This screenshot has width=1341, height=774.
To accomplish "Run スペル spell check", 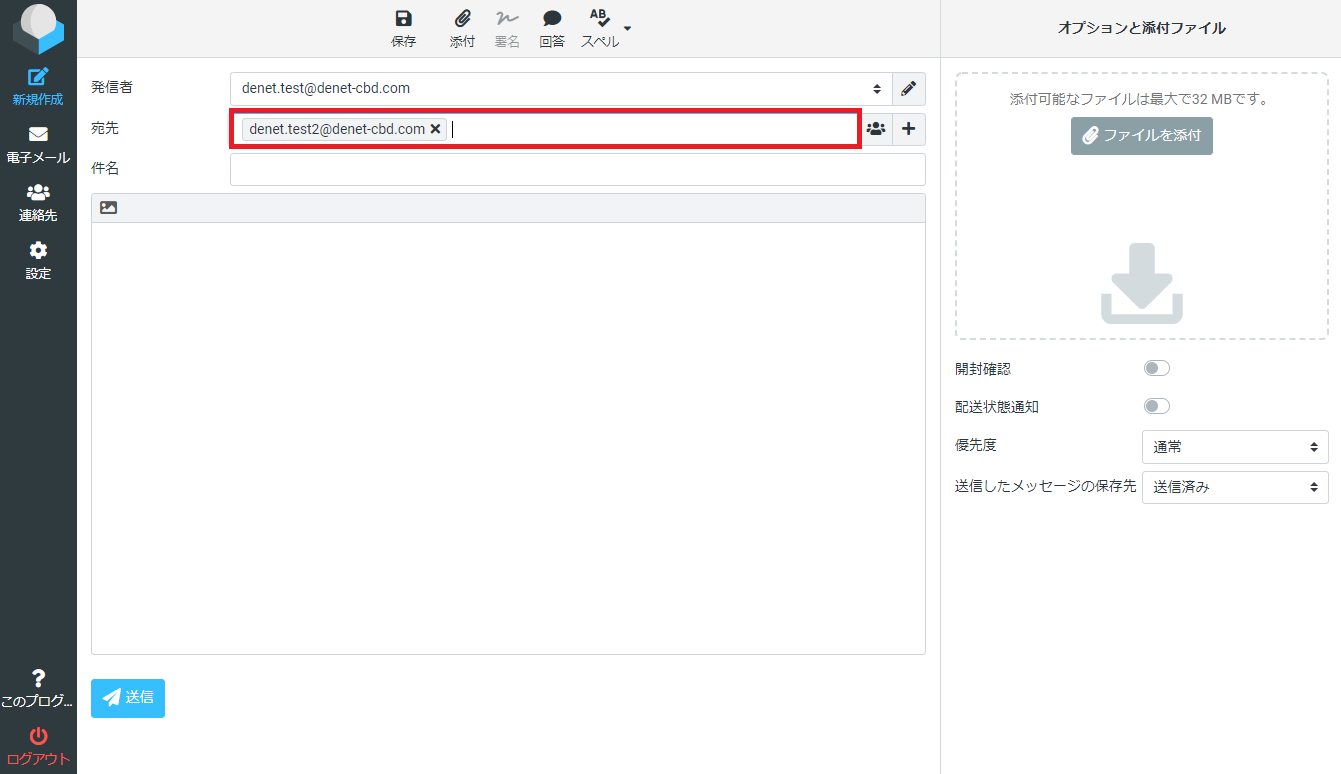I will 600,29.
